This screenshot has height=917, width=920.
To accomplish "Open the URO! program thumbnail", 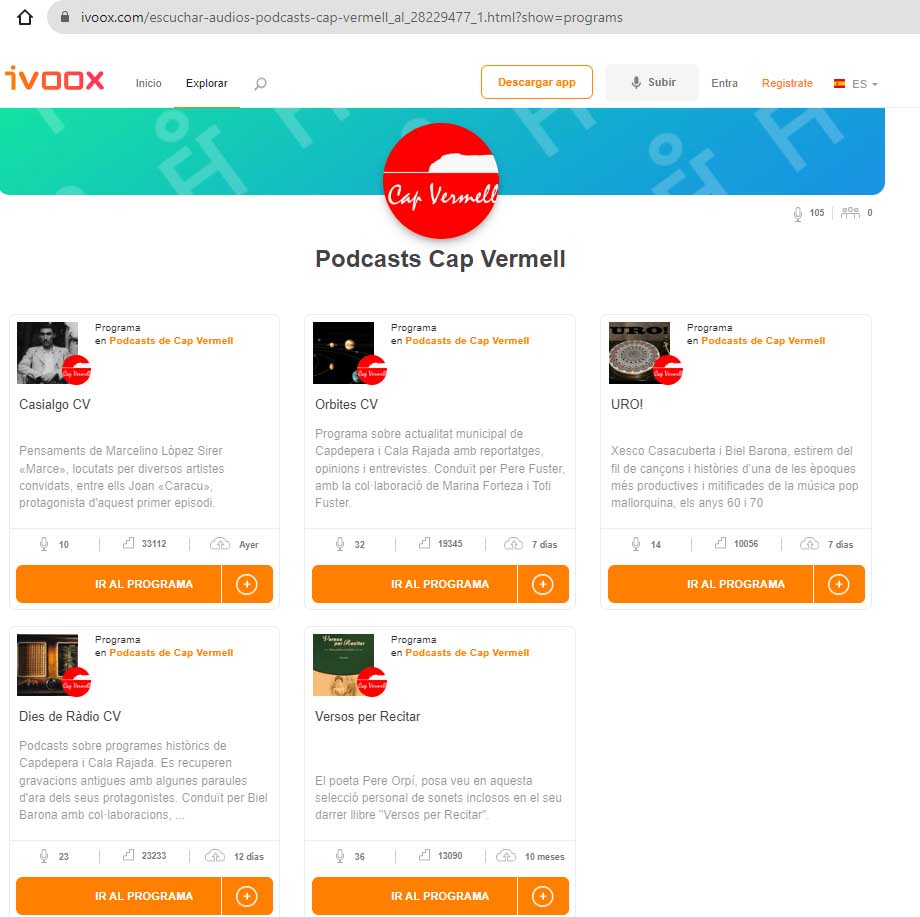I will tap(640, 353).
